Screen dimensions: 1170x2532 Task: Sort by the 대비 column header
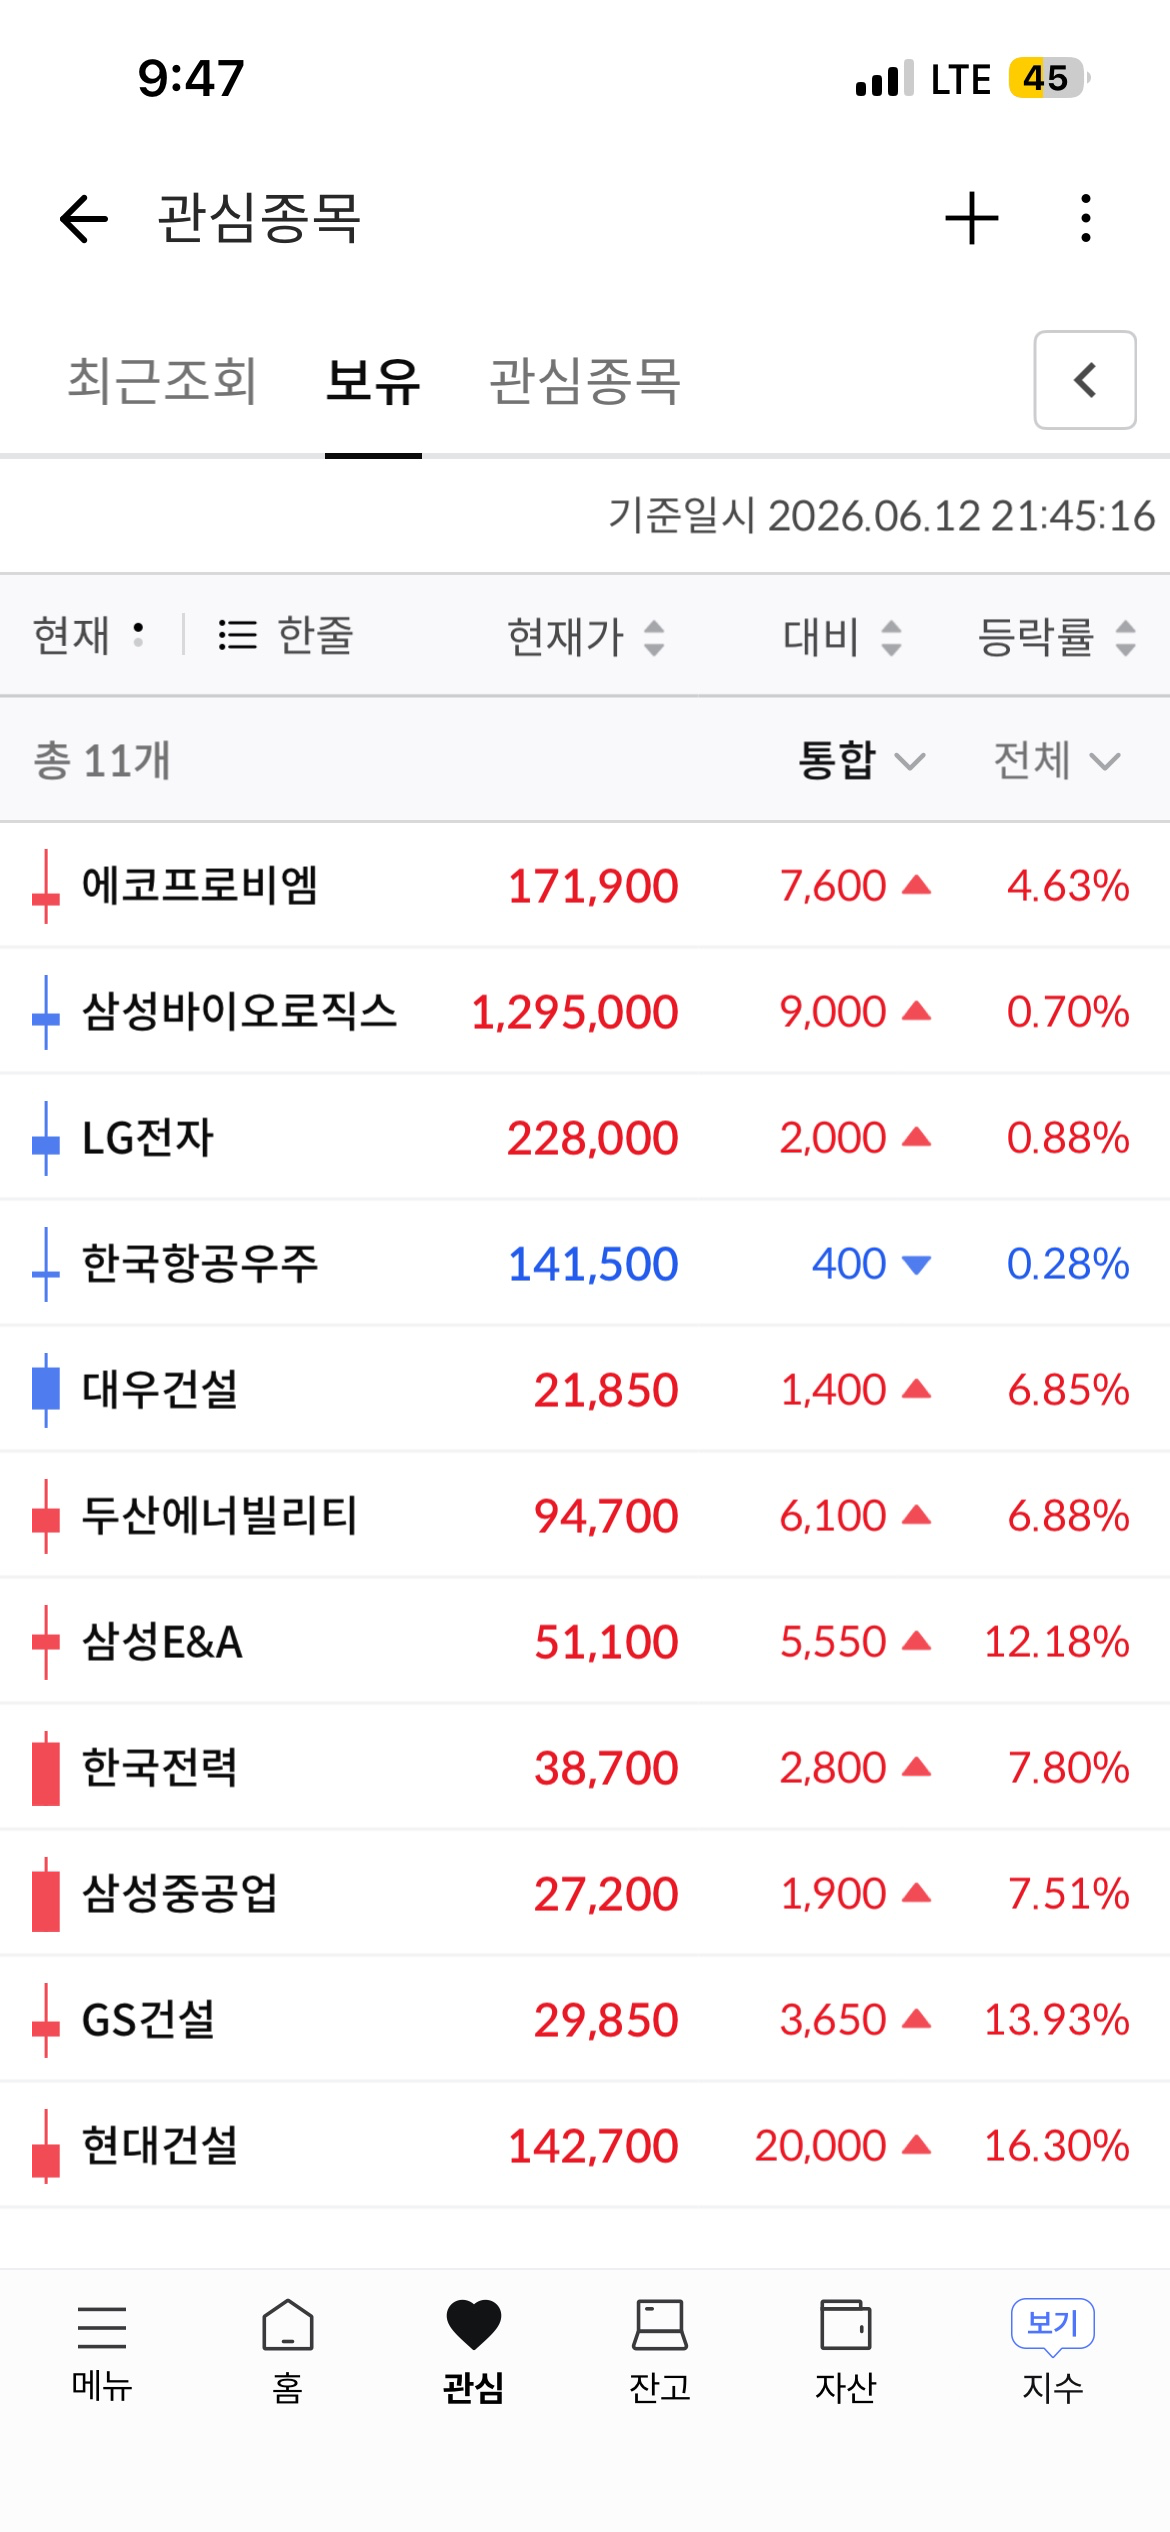(842, 636)
